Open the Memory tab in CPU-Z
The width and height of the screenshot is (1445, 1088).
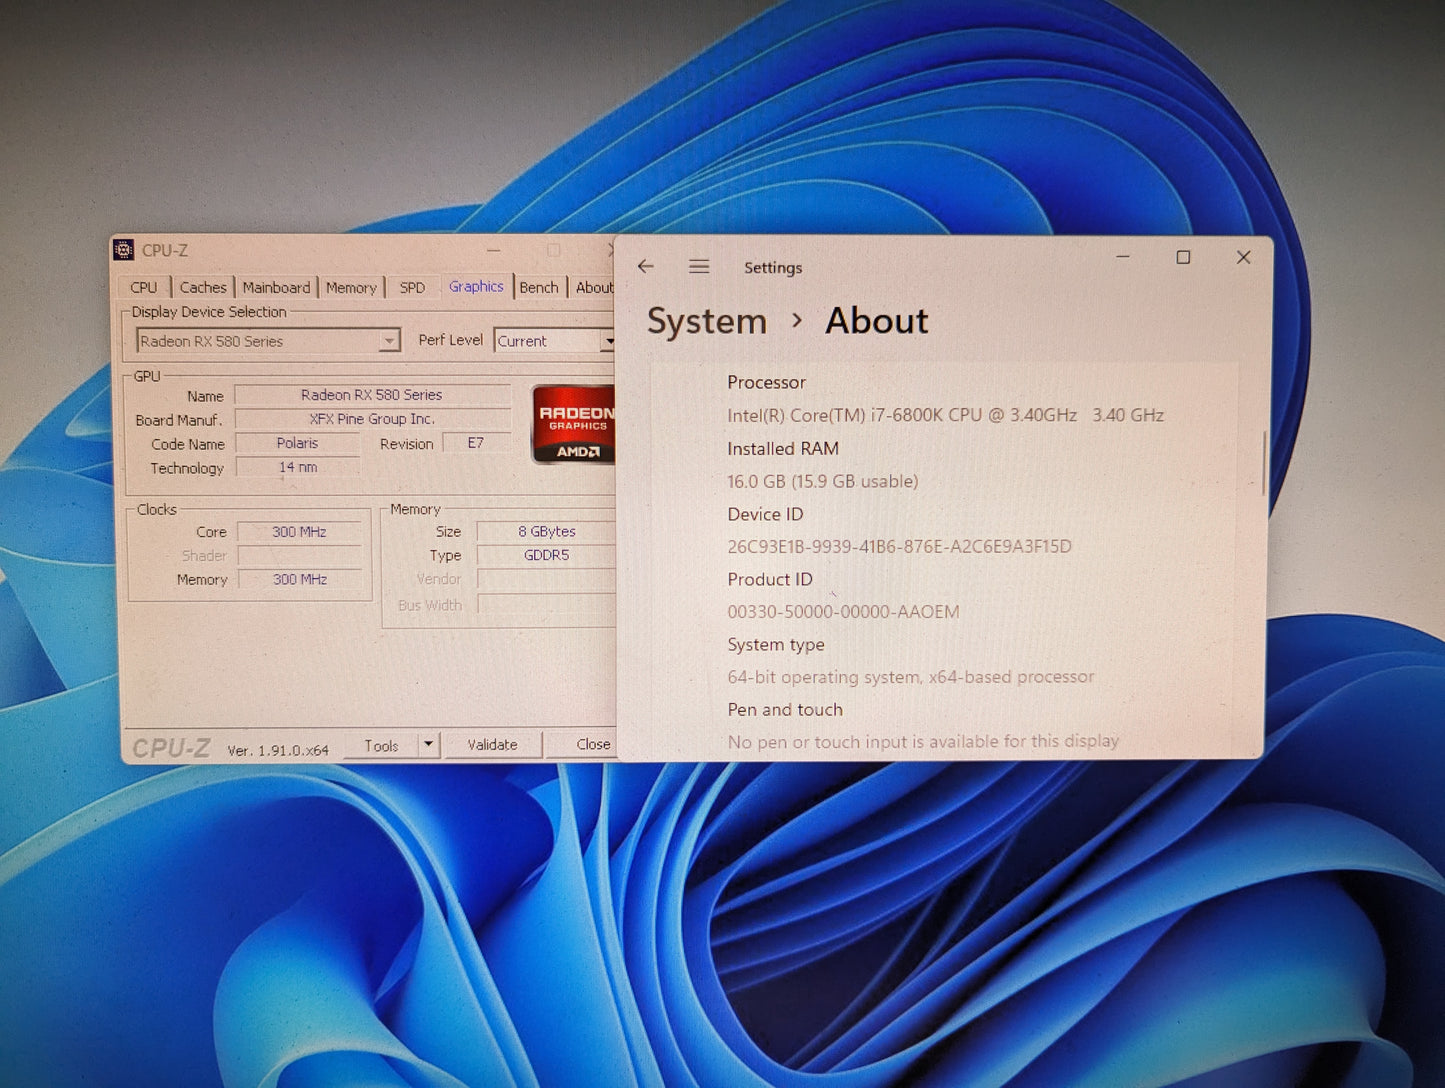tap(351, 288)
